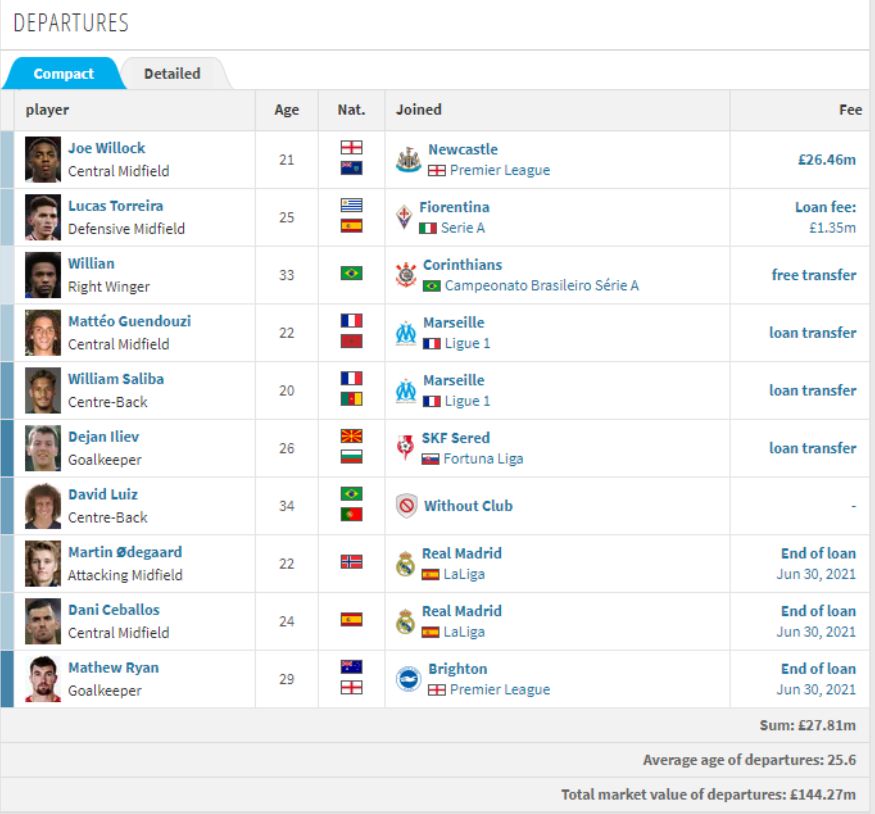Image resolution: width=875 pixels, height=814 pixels.
Task: Open Martin Ødegaard player link
Action: pos(125,552)
